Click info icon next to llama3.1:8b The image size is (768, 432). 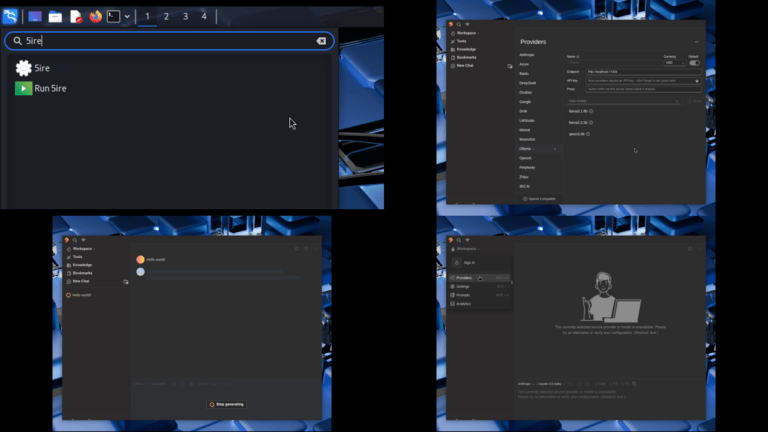click(591, 111)
